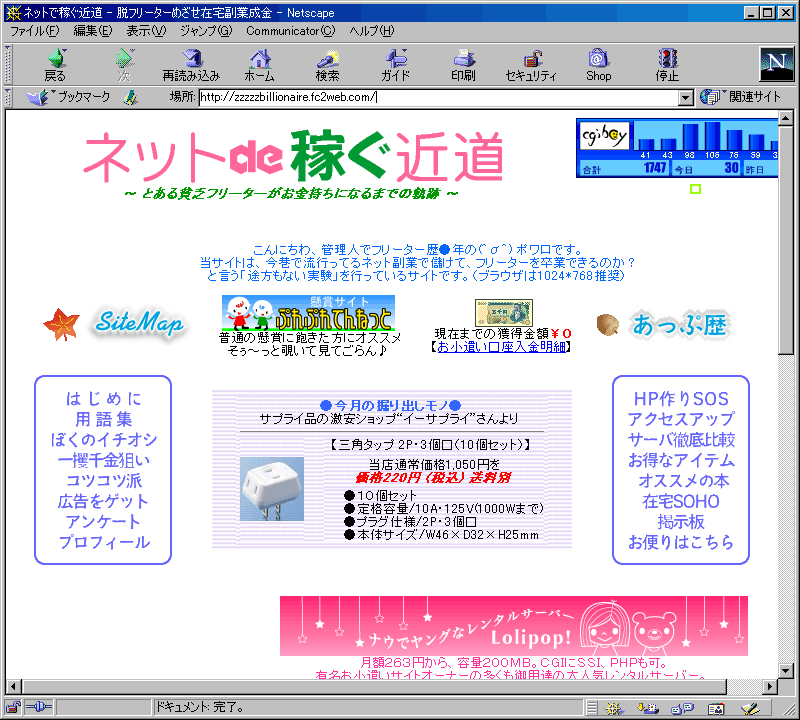Open the Communicator(C) menu
Screen dimensions: 800x720
pyautogui.click(x=291, y=31)
